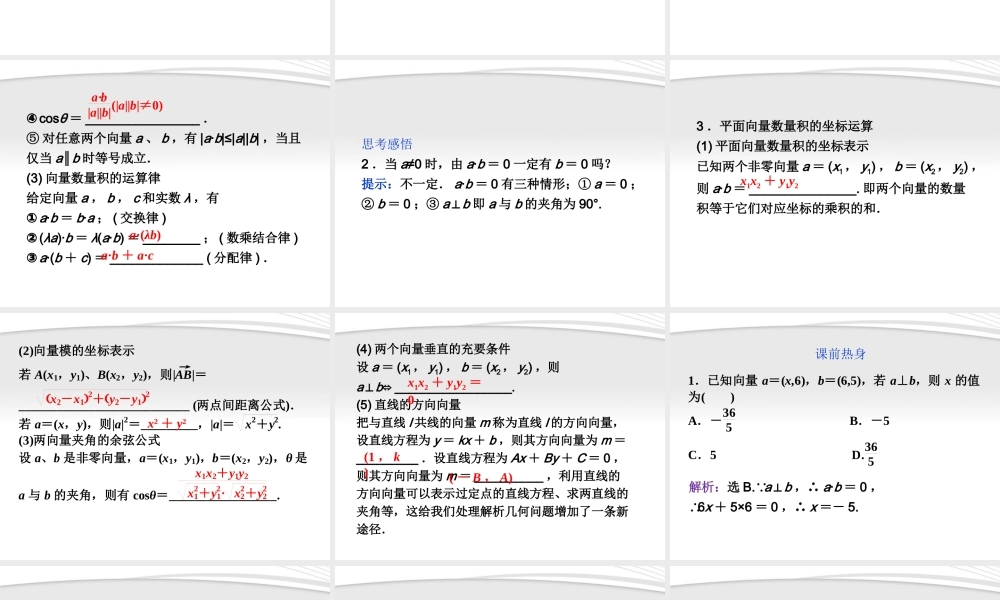Select answer option 'D. 36/5'
Image resolution: width=1000 pixels, height=600 pixels.
point(865,454)
